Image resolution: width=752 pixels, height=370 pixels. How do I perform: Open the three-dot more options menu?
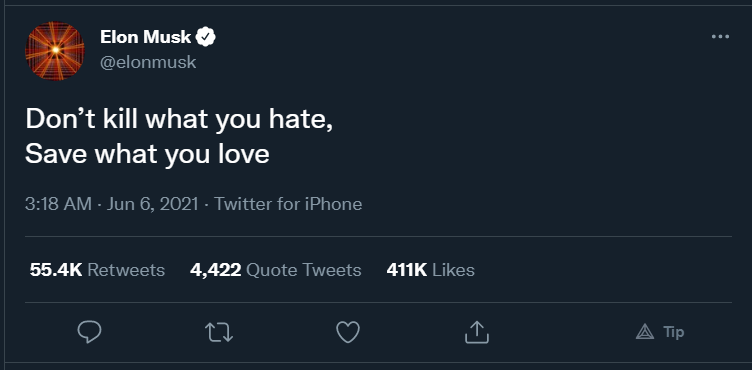pyautogui.click(x=720, y=36)
